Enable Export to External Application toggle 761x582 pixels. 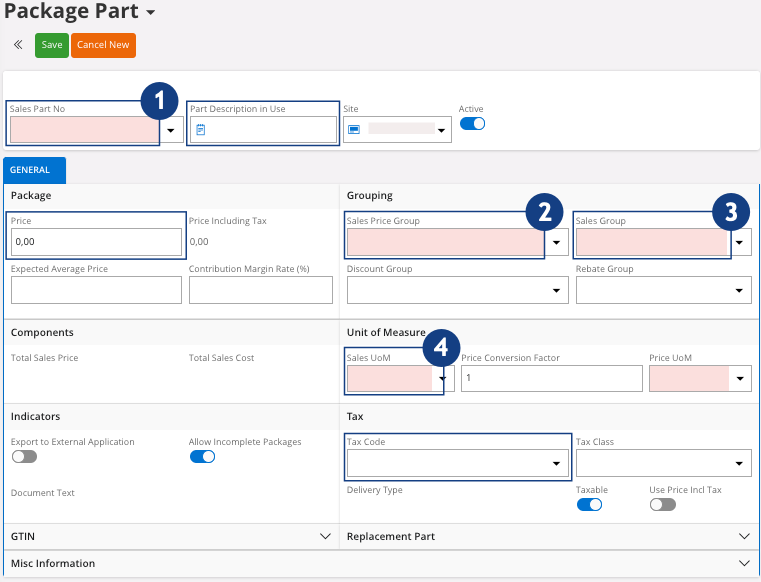[24, 457]
